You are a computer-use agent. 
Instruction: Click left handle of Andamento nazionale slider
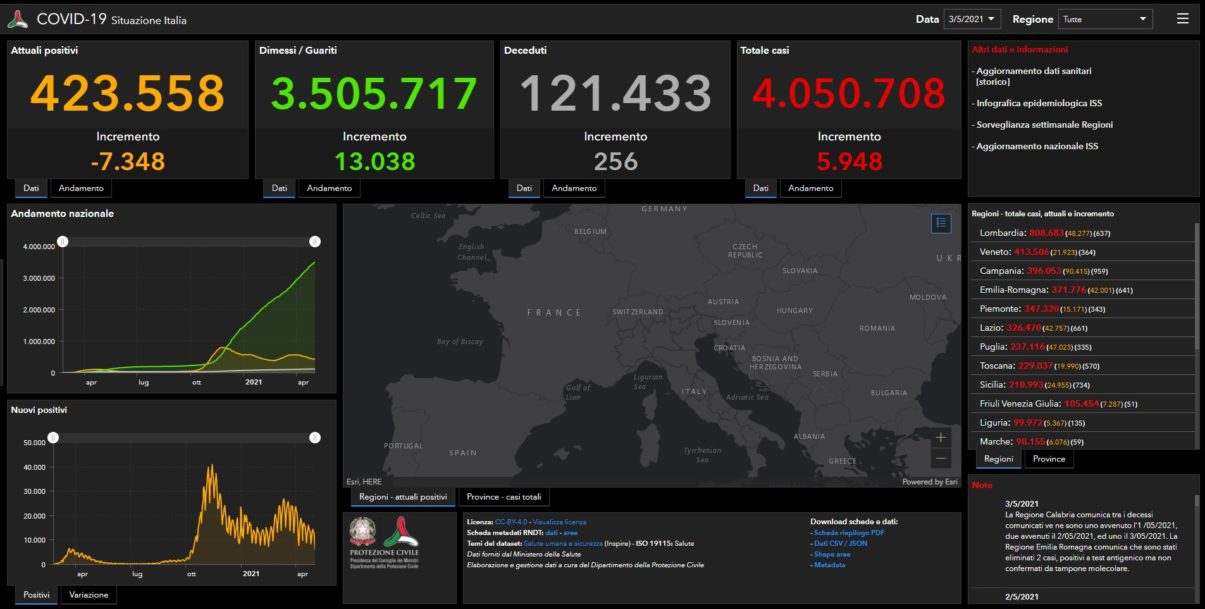click(62, 241)
